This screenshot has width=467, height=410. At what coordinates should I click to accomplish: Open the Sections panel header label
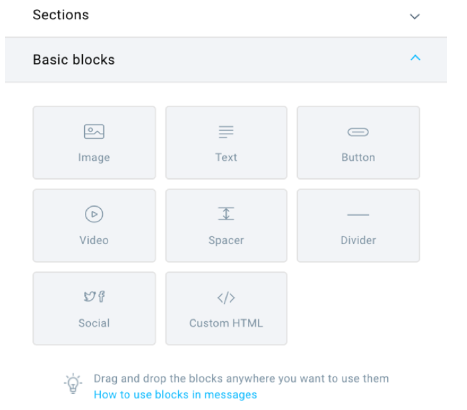pos(61,15)
